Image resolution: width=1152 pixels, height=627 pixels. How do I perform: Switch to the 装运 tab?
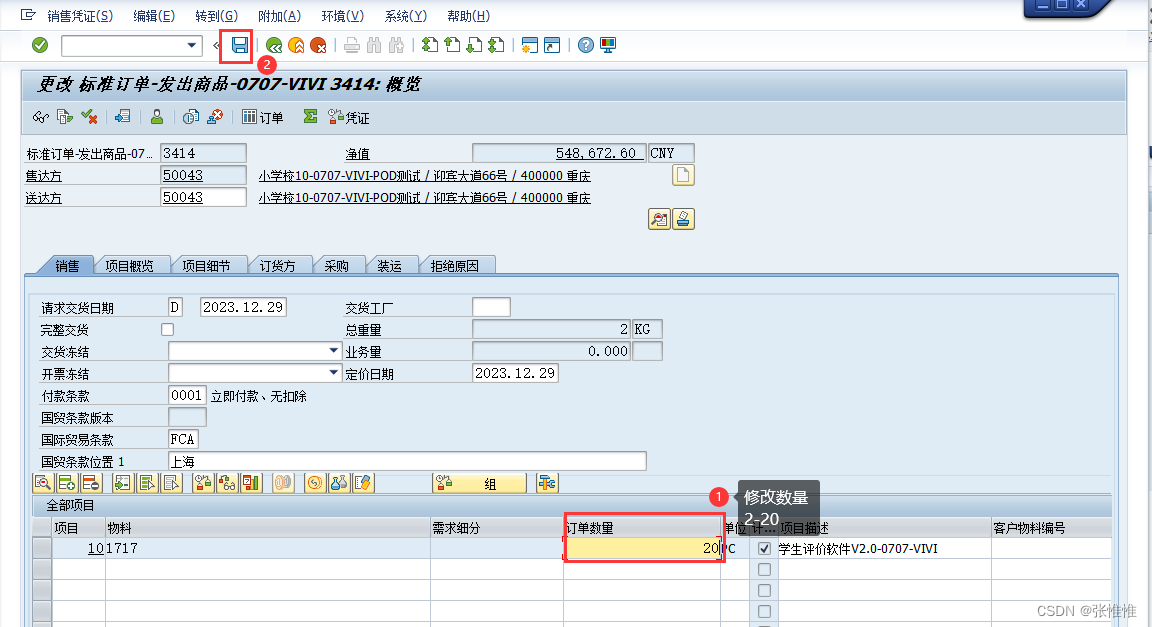click(x=391, y=265)
